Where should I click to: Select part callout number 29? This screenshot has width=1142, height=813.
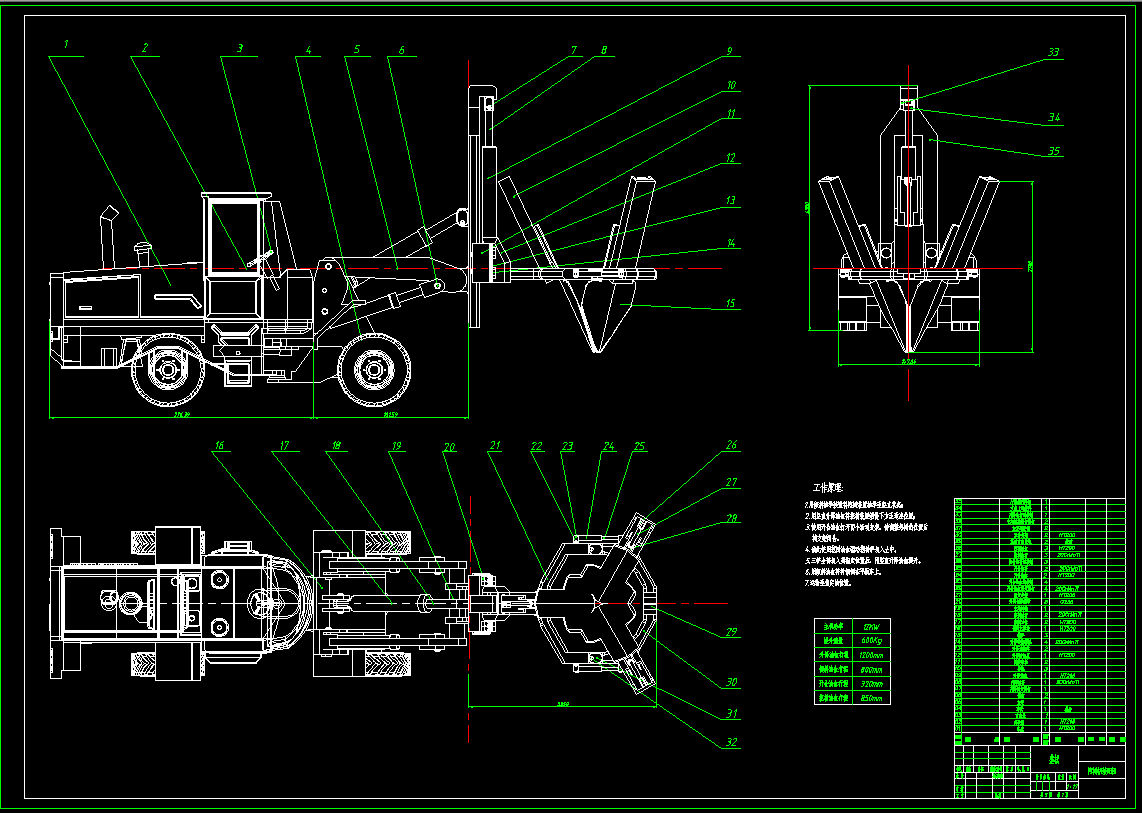[x=731, y=632]
